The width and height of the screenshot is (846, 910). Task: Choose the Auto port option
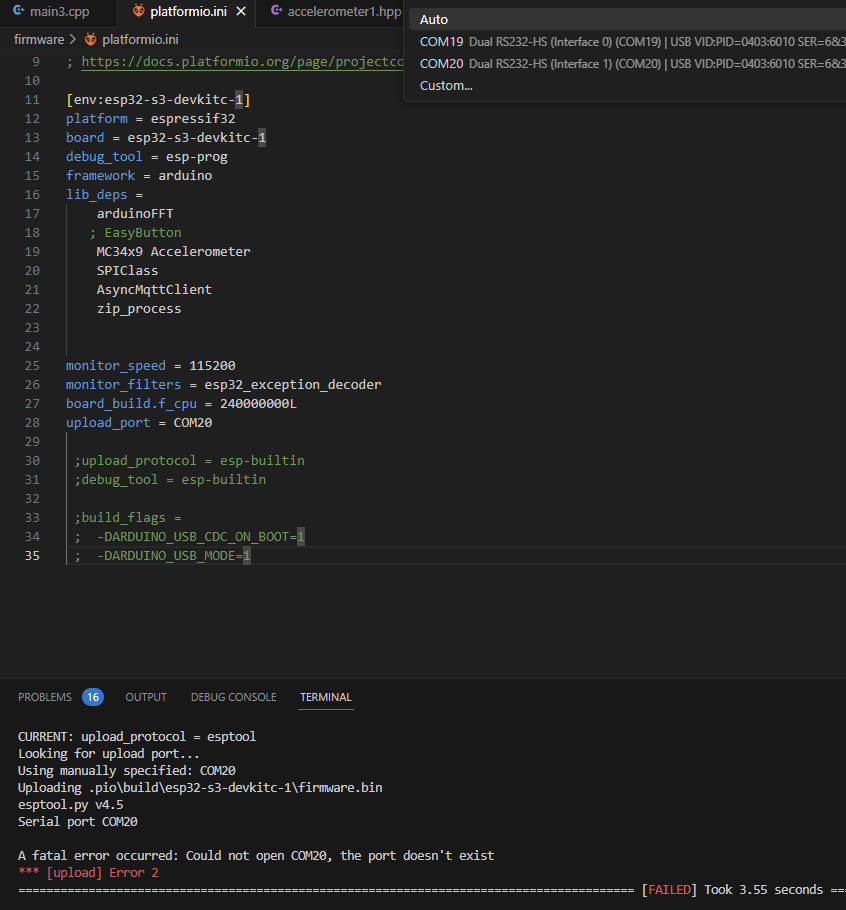point(627,20)
